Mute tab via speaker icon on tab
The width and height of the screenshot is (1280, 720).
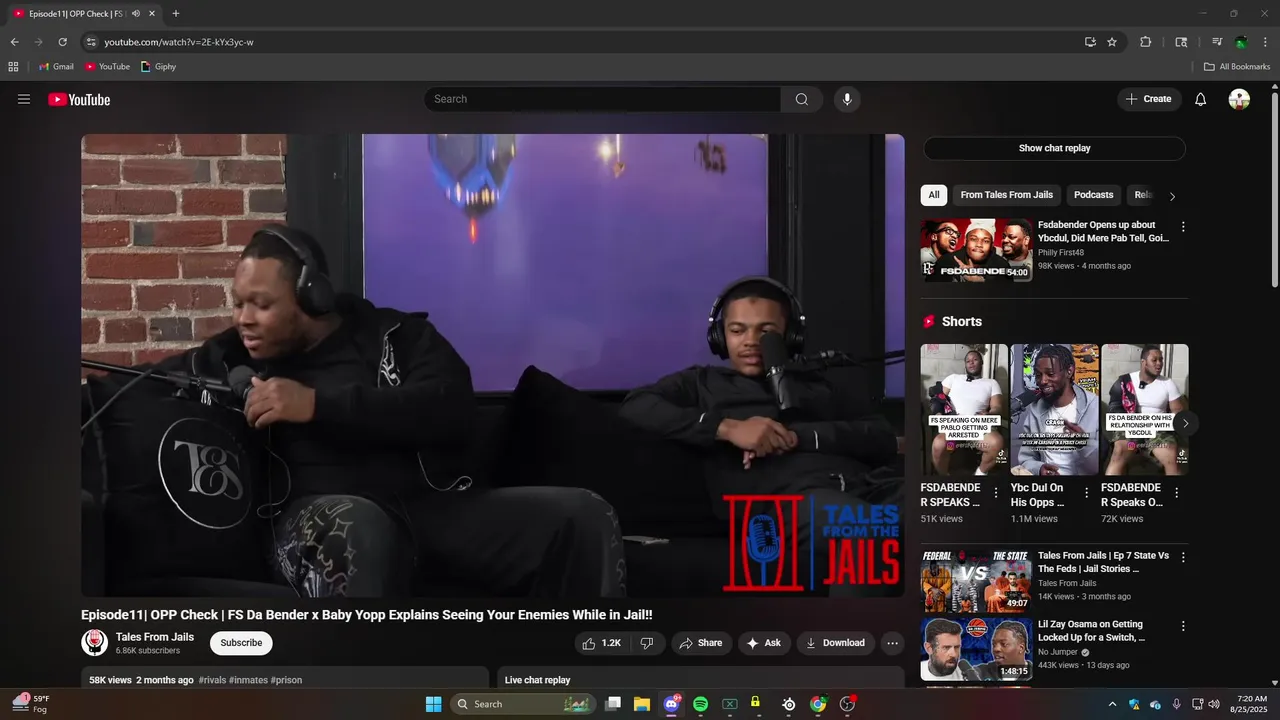[136, 14]
